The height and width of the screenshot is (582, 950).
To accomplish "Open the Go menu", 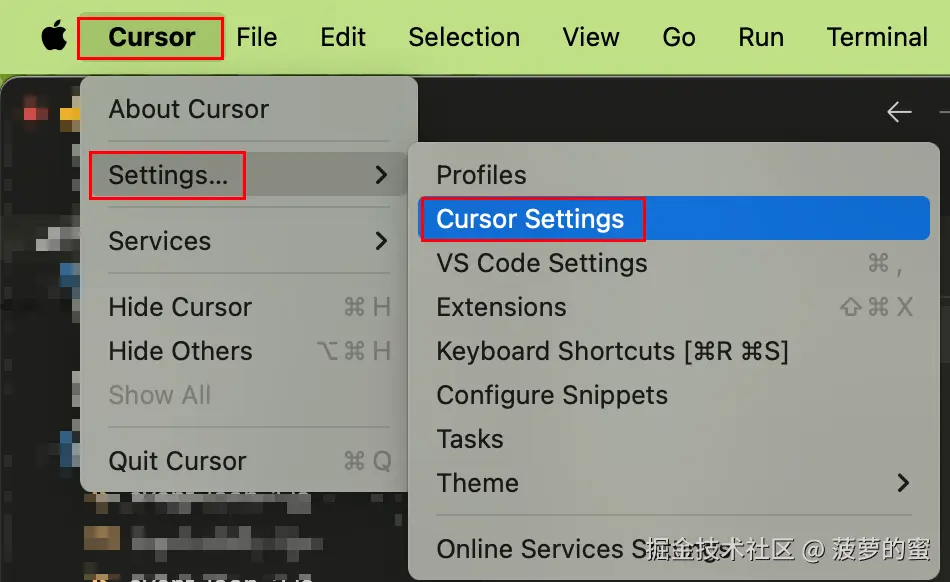I will pyautogui.click(x=679, y=37).
